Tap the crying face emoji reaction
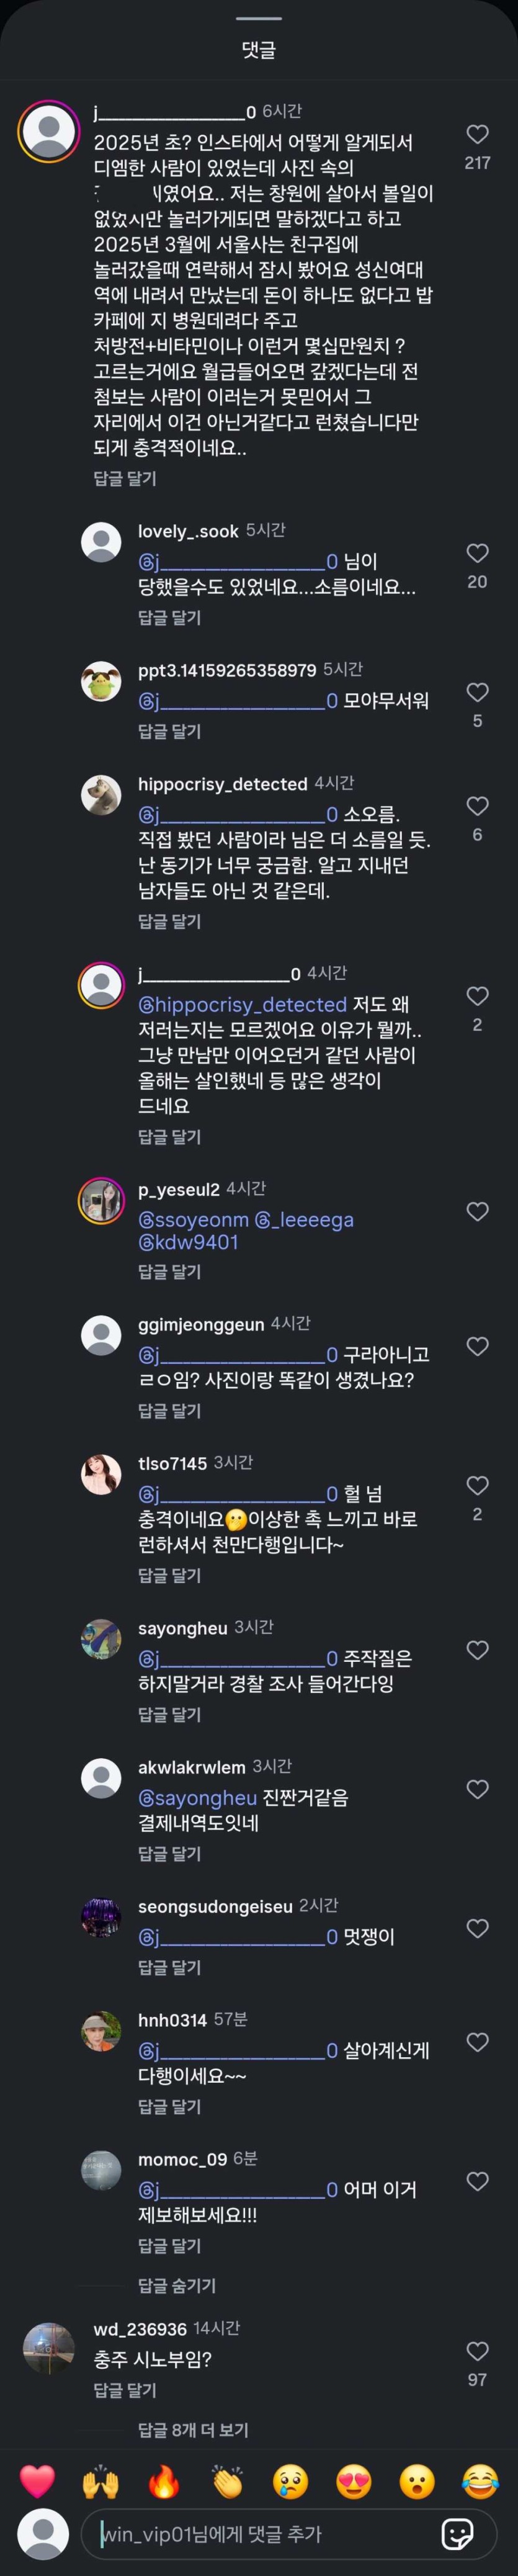The image size is (518, 2576). (291, 2481)
